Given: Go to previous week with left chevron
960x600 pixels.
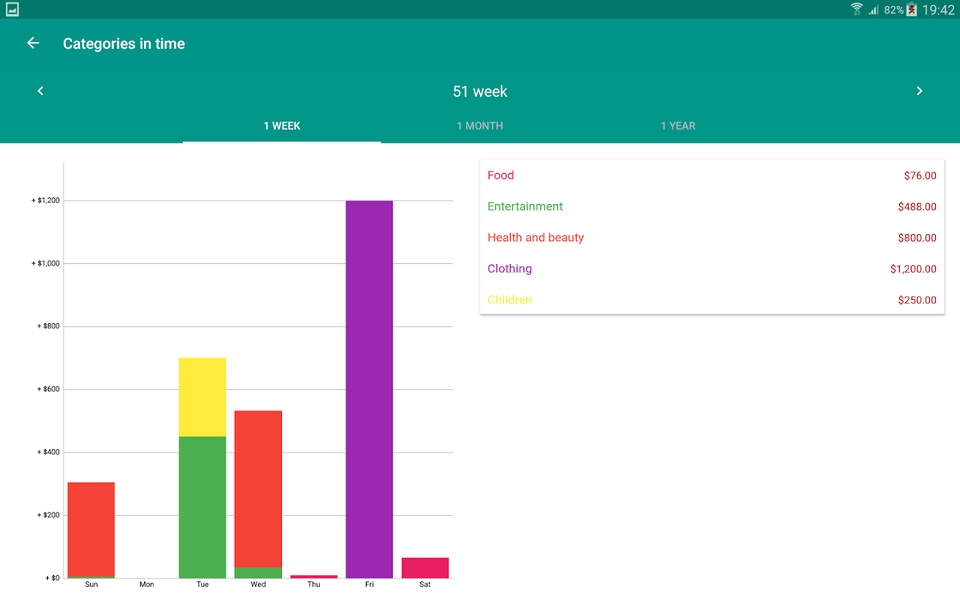Looking at the screenshot, I should [x=40, y=91].
